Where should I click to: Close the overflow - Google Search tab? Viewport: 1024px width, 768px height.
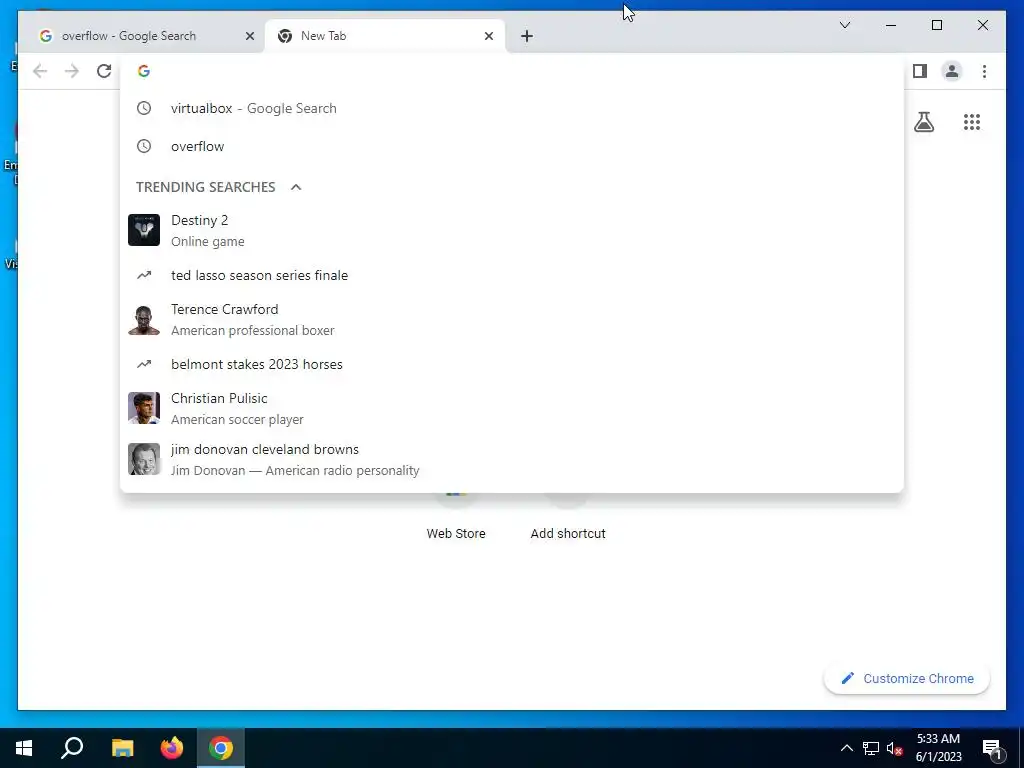point(249,36)
